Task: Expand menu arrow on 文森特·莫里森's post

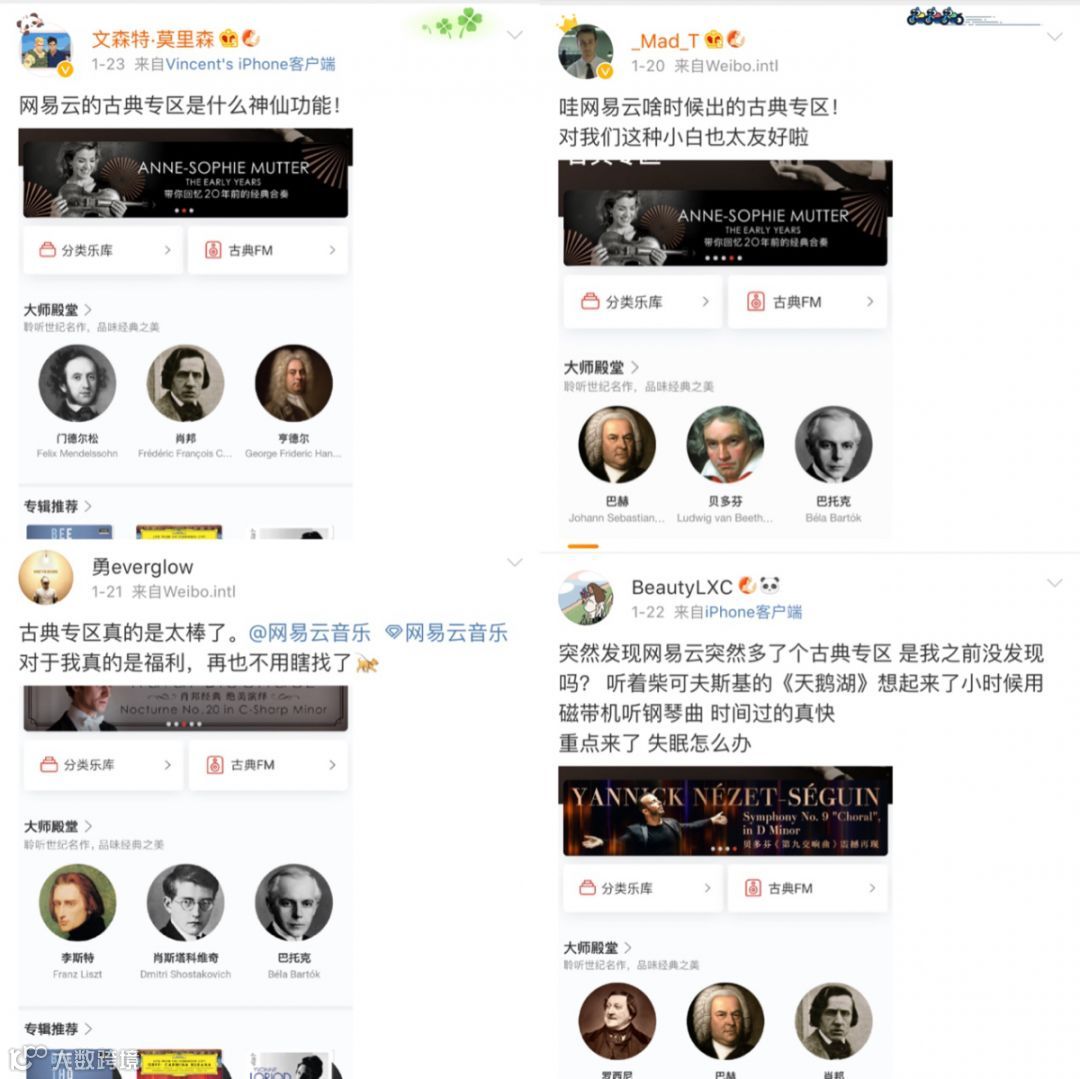Action: [515, 34]
